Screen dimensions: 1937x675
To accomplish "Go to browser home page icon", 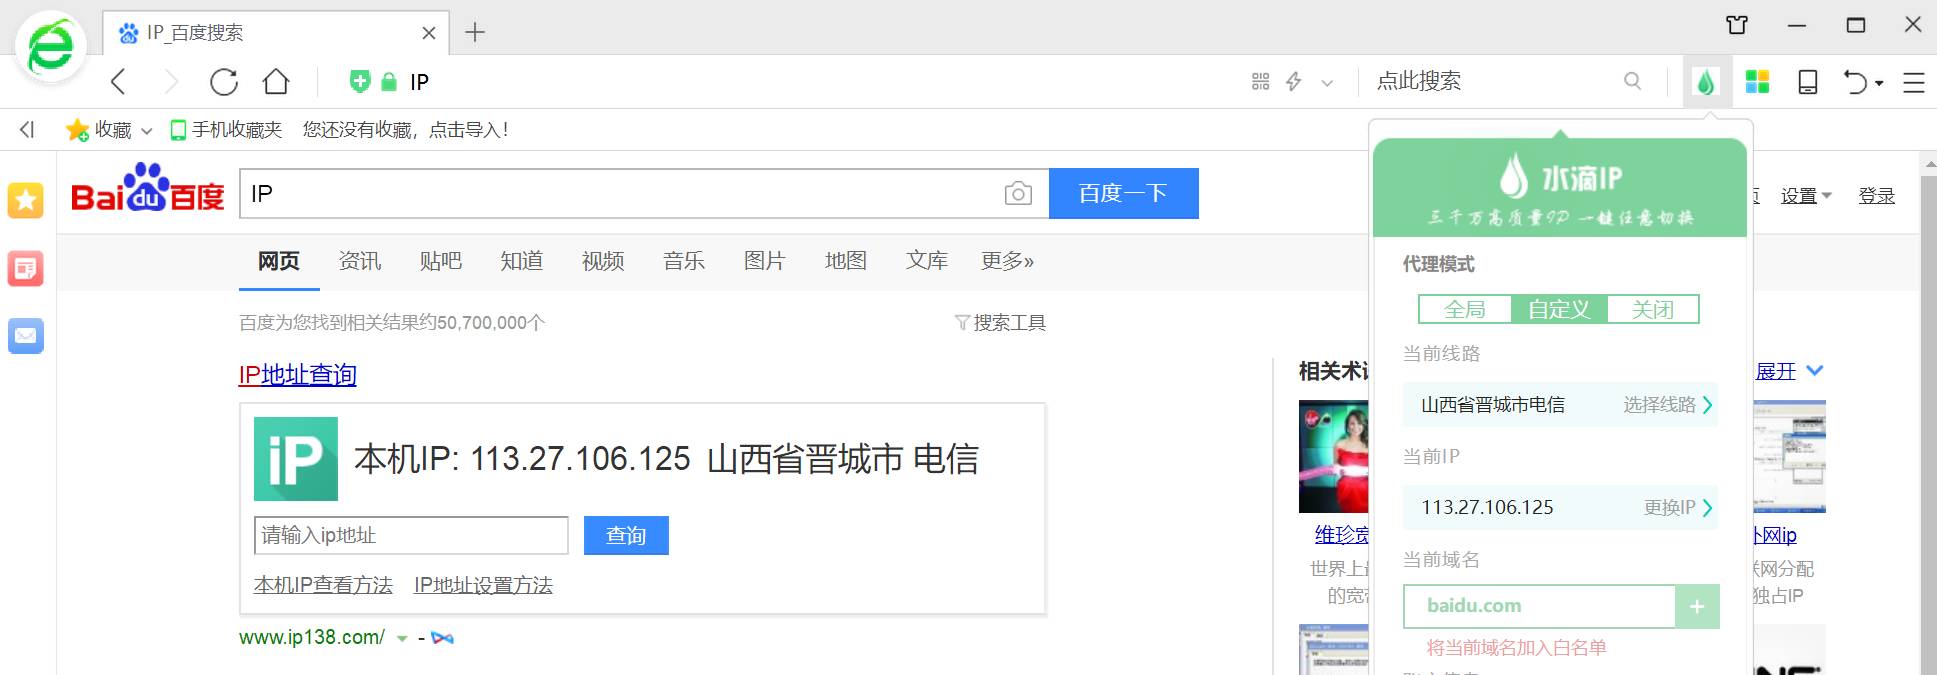I will tap(276, 82).
